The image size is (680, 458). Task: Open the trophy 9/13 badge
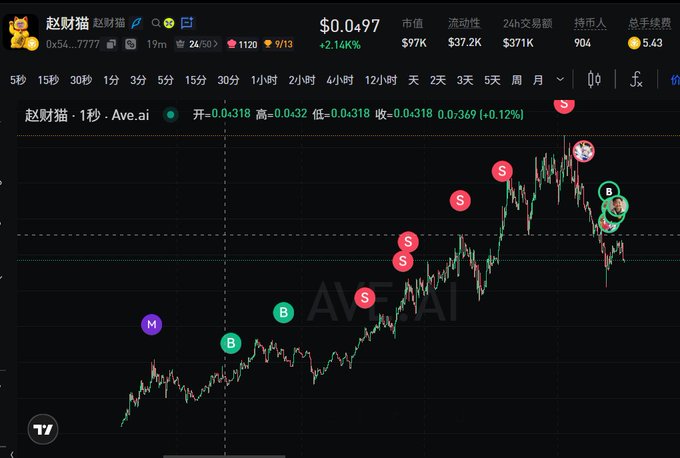[x=278, y=44]
